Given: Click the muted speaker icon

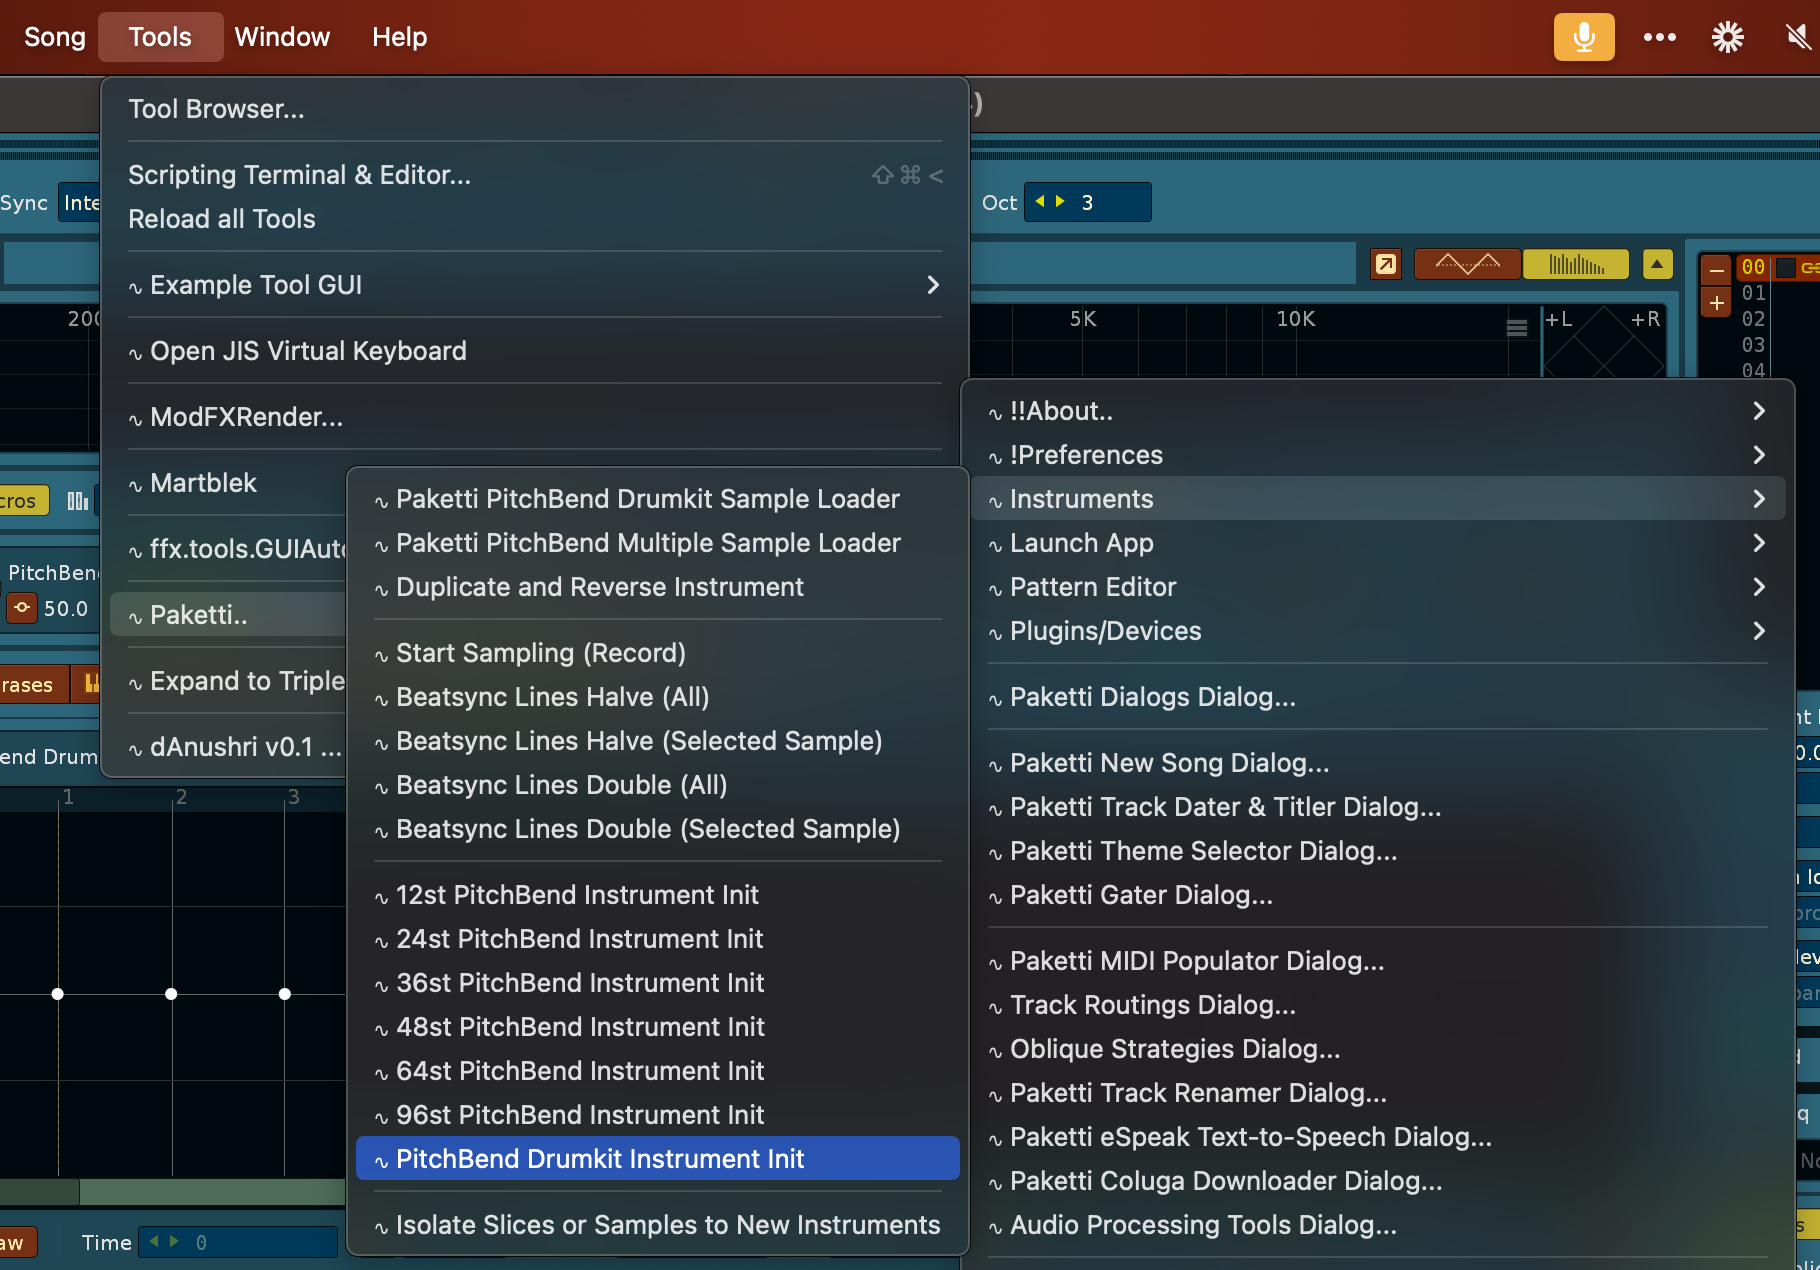Looking at the screenshot, I should click(x=1797, y=37).
